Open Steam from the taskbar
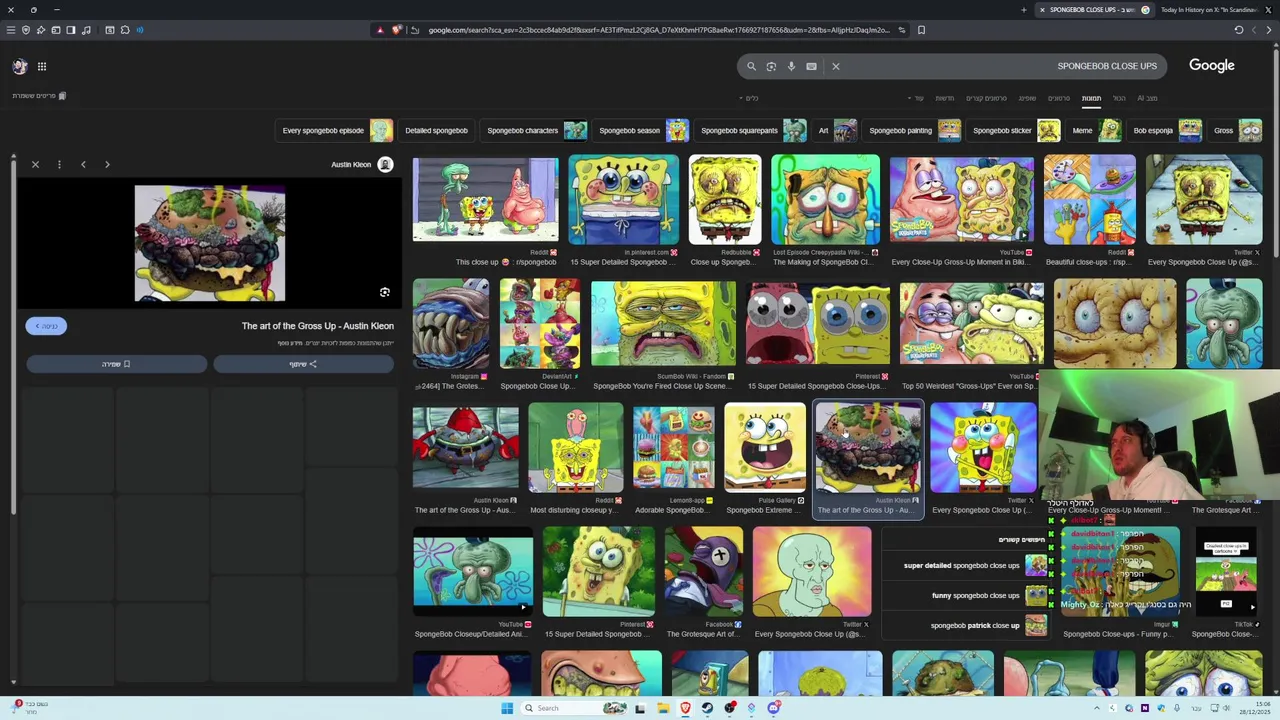The height and width of the screenshot is (720, 1280). 707,708
